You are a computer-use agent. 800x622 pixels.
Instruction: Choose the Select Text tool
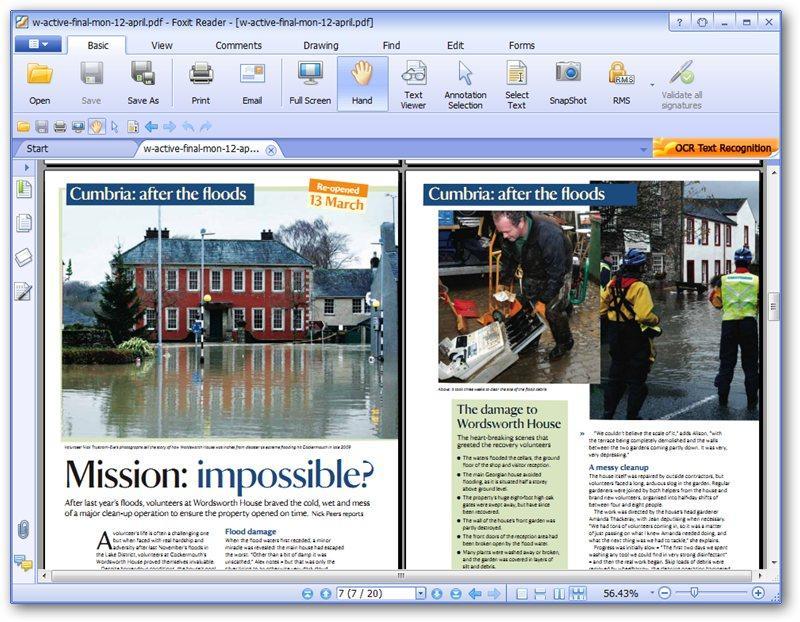pos(516,84)
